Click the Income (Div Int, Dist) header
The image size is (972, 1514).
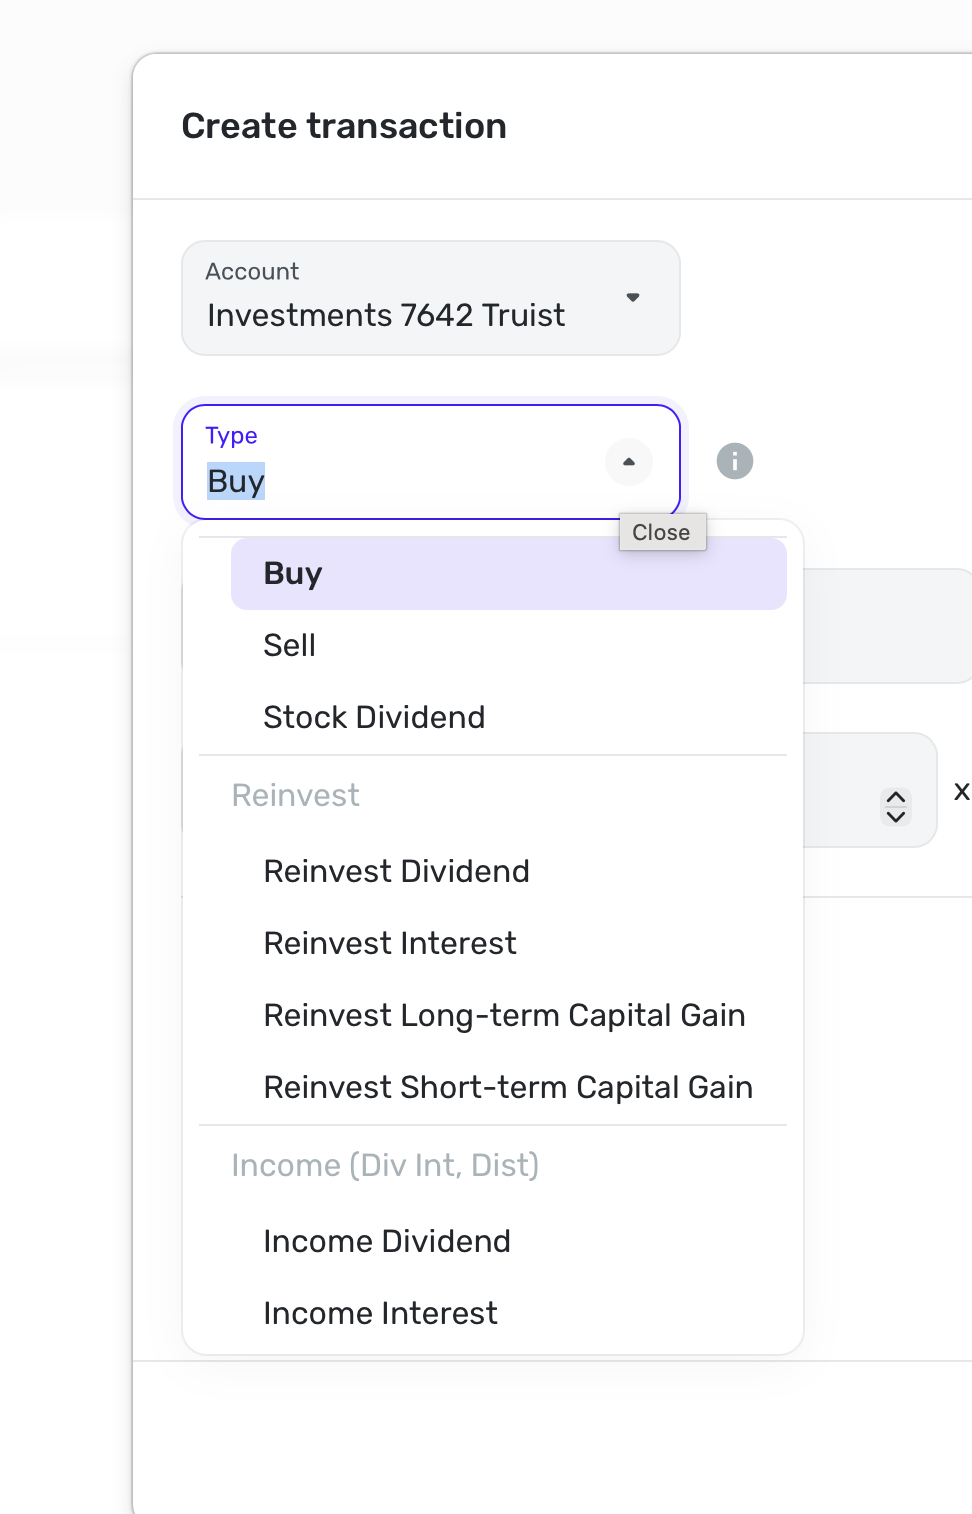[x=385, y=1165]
